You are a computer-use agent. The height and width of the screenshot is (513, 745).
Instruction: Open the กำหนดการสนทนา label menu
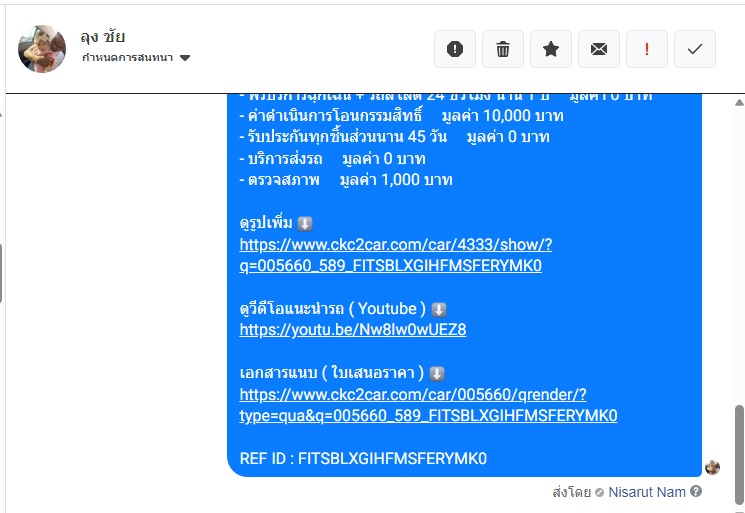tap(127, 57)
